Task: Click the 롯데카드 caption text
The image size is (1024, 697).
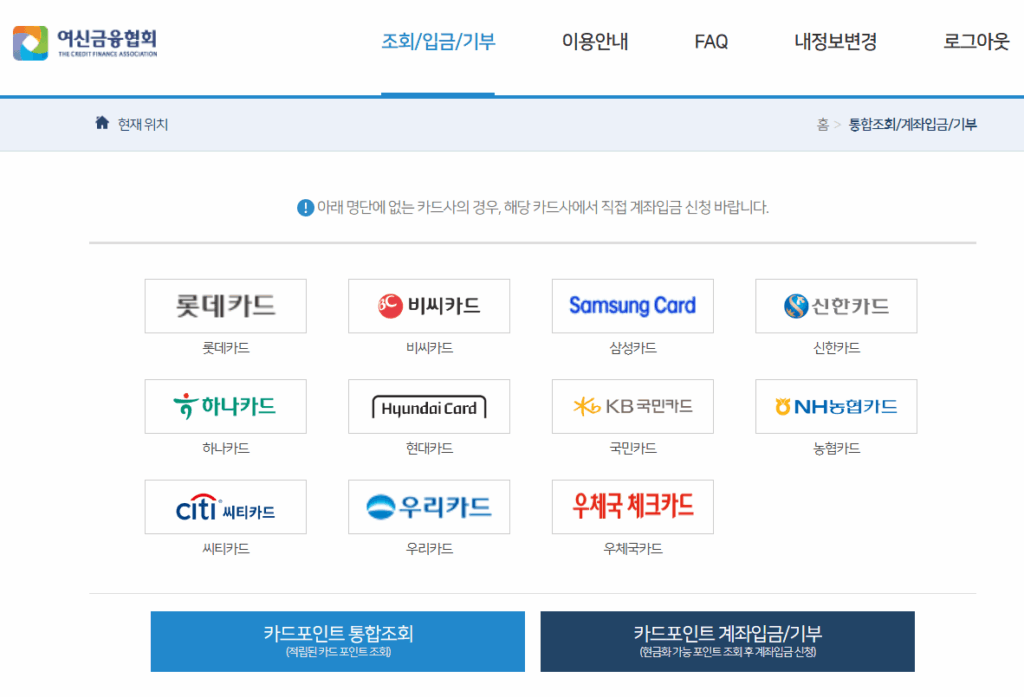Action: (x=225, y=348)
